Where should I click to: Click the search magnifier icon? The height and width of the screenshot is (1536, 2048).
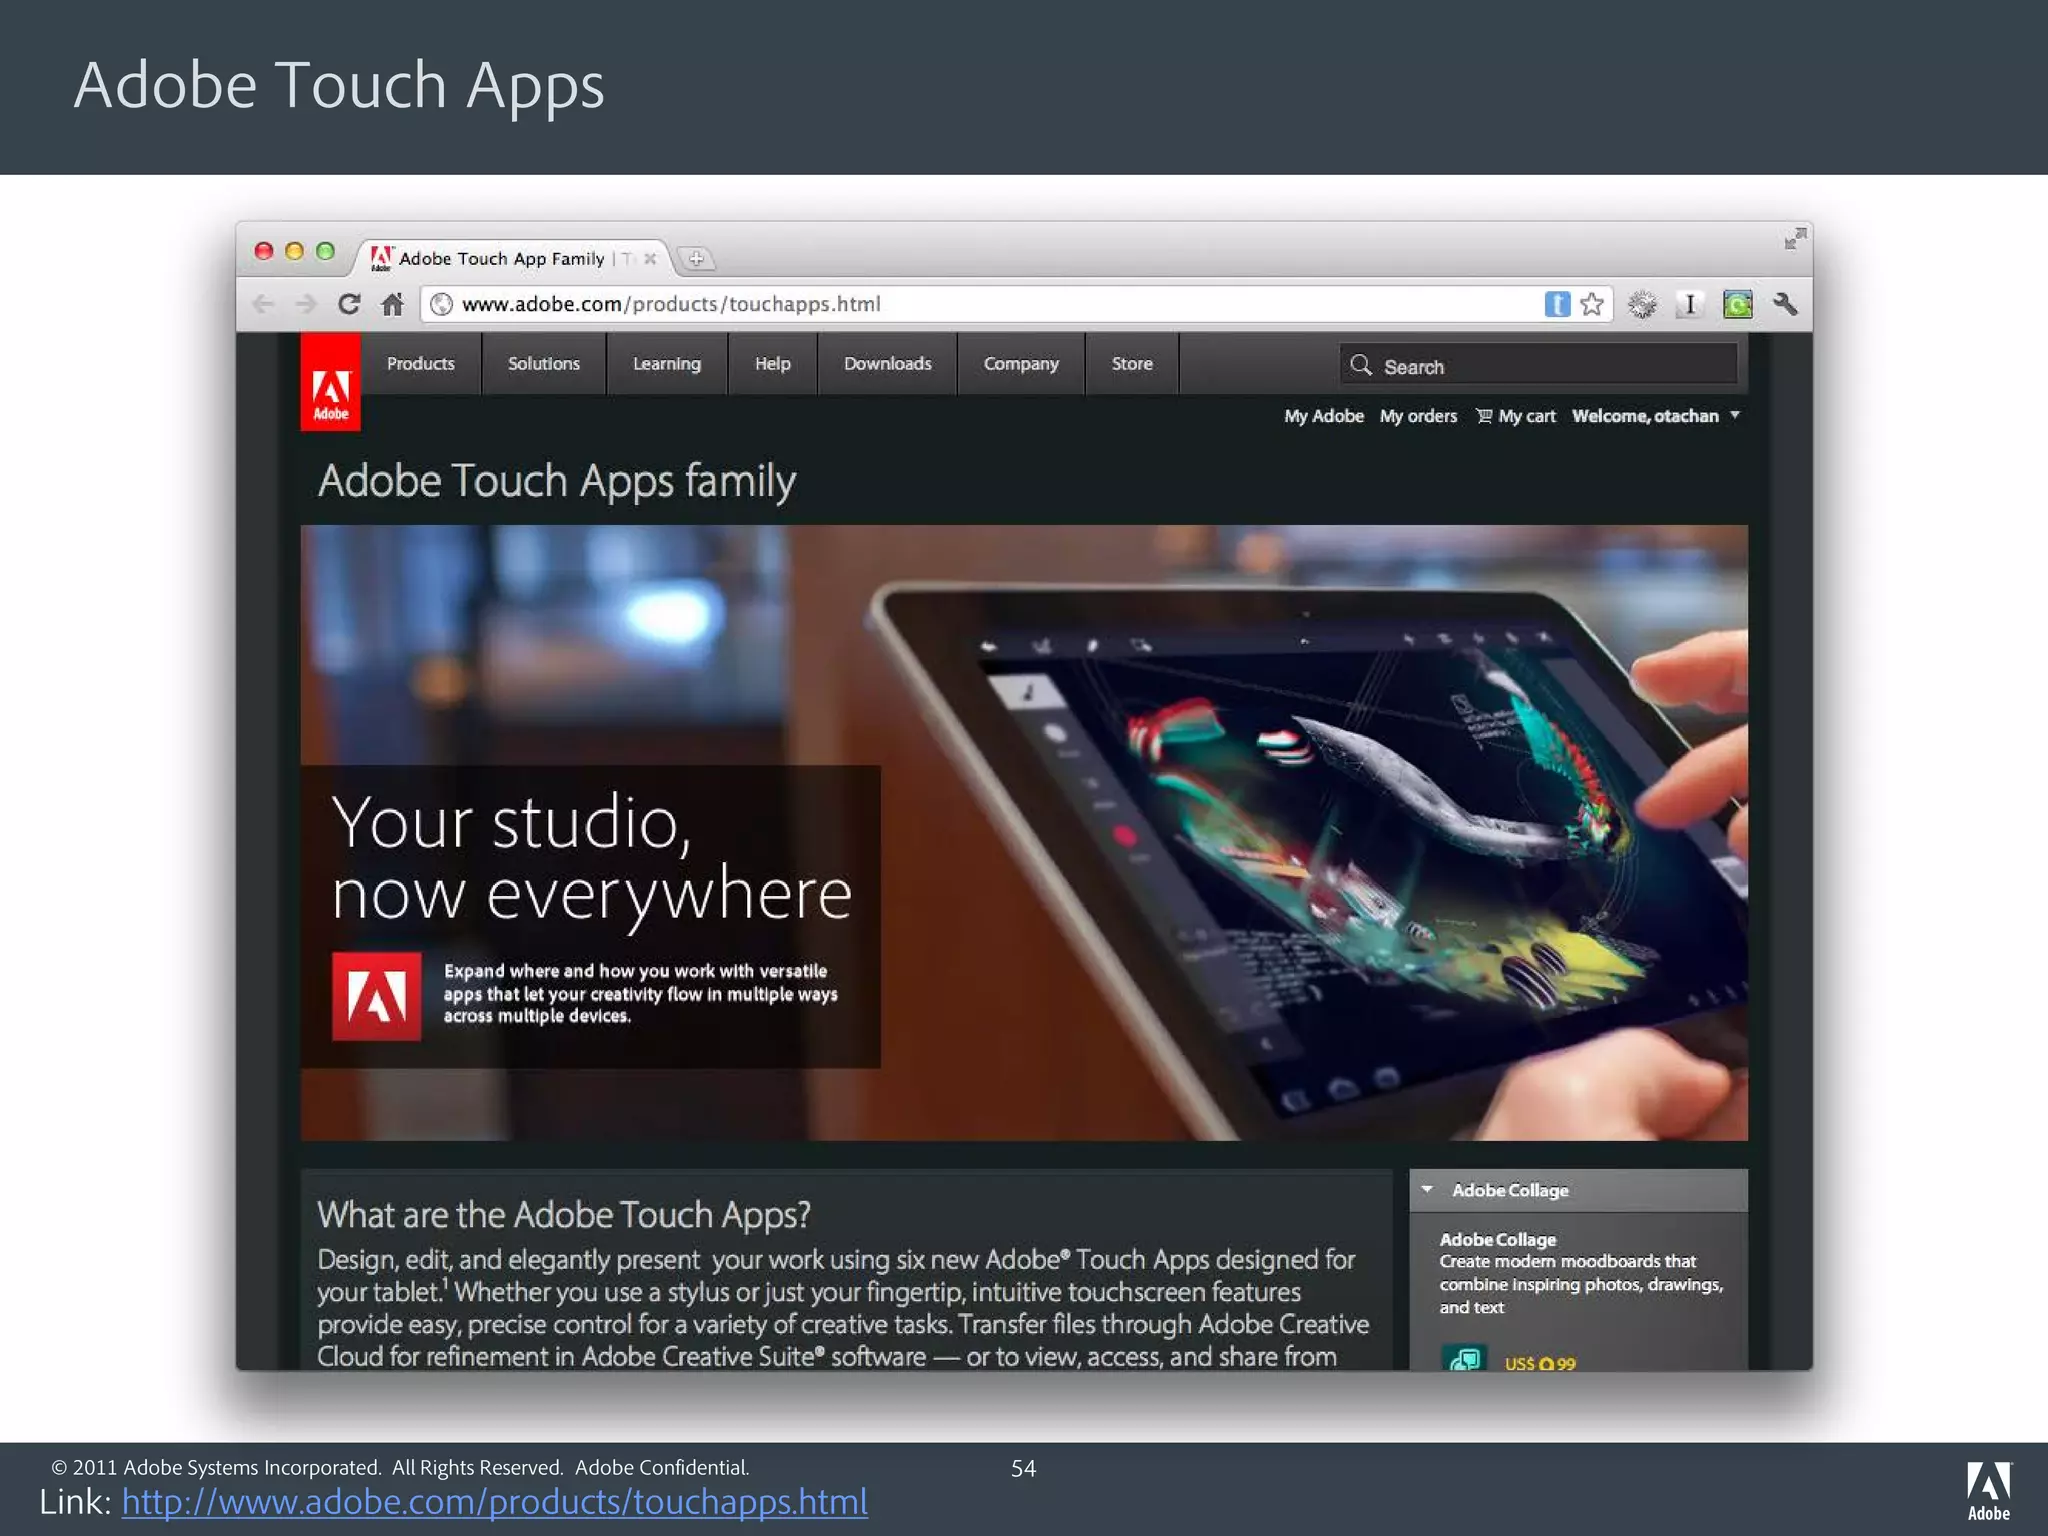pos(1361,365)
